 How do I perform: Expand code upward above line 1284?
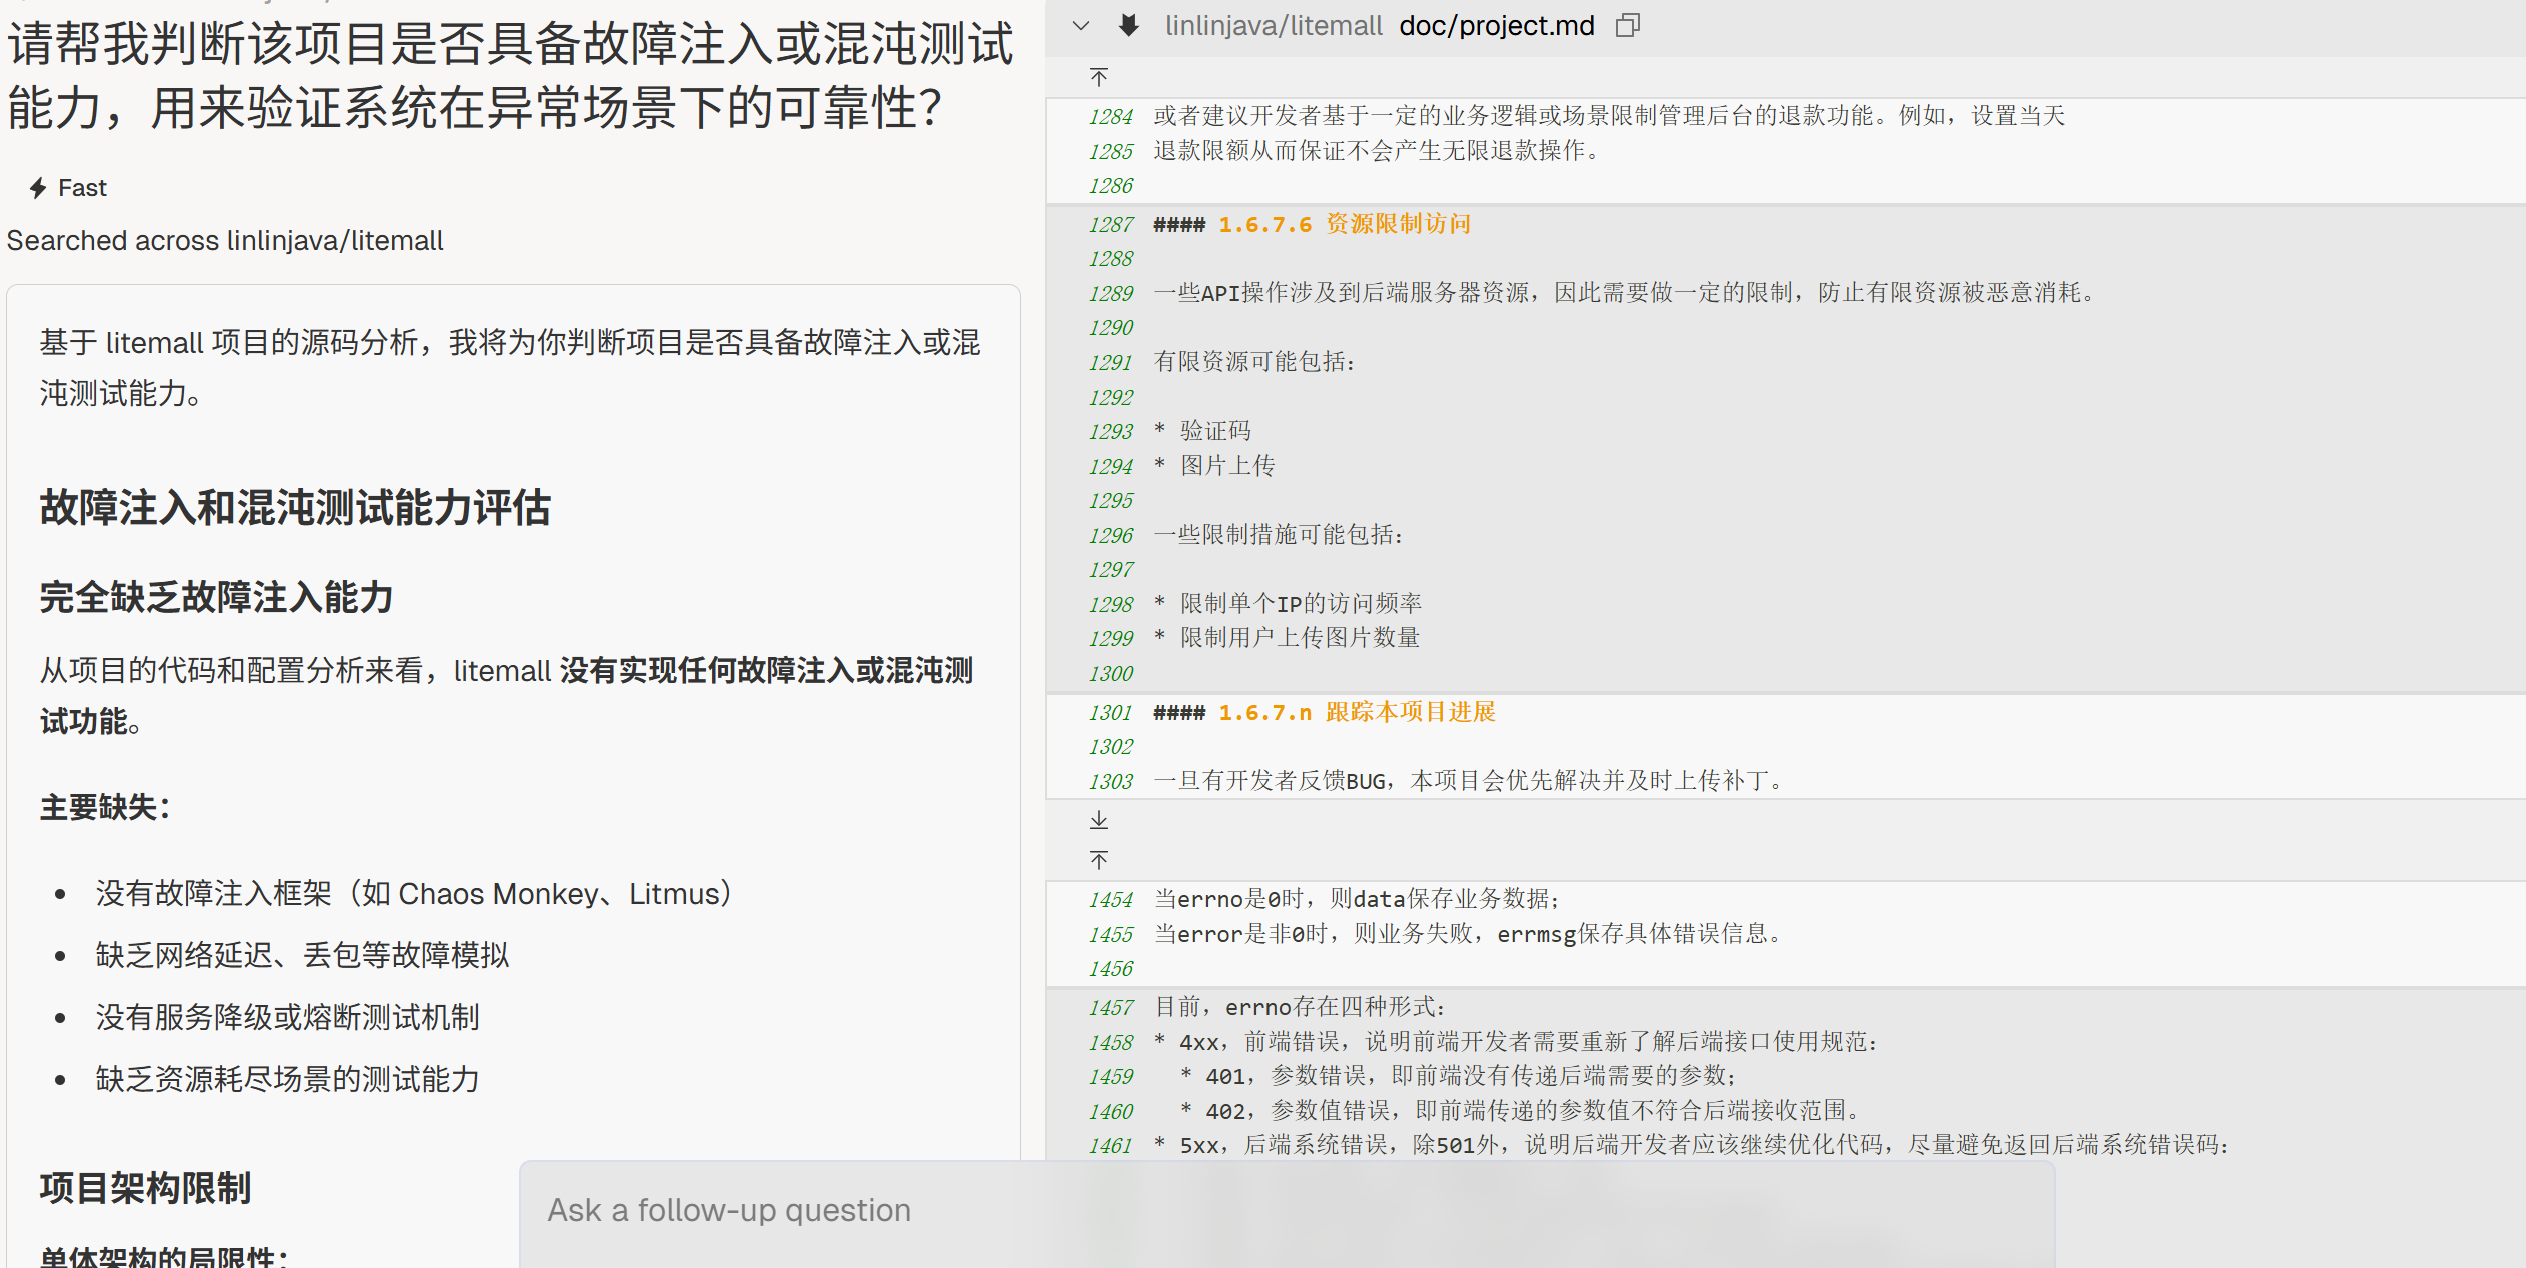click(x=1099, y=77)
